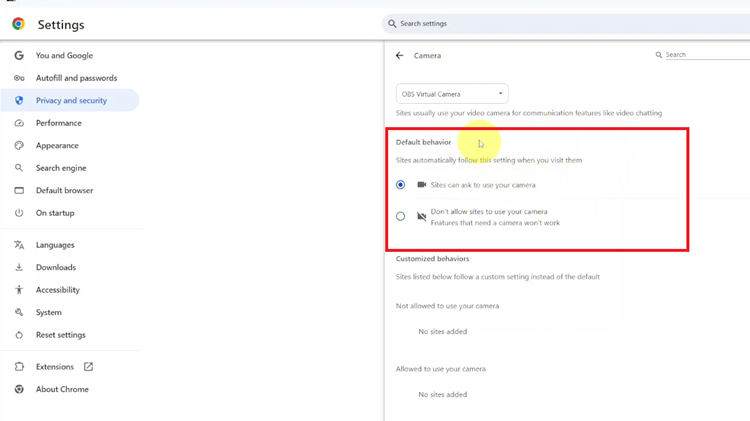
Task: Open Search engine settings section
Action: coord(61,168)
